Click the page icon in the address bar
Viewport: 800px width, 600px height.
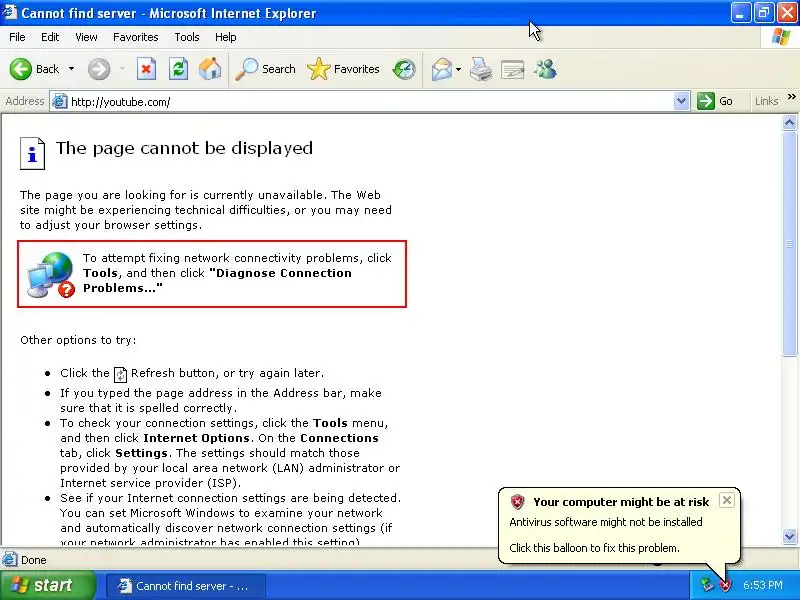pyautogui.click(x=60, y=102)
